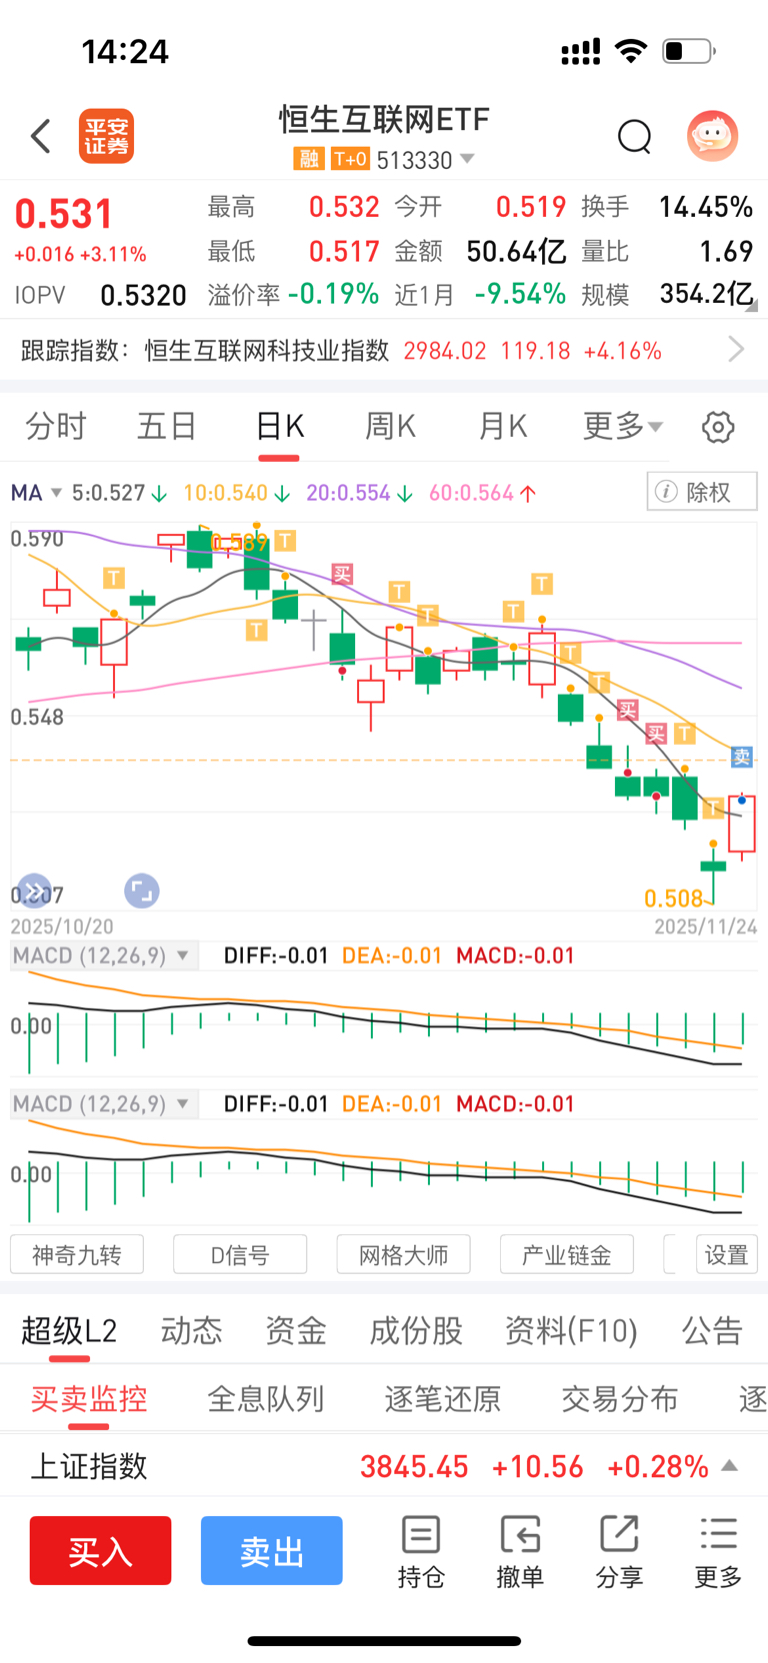The width and height of the screenshot is (768, 1663).
Task: Tap the red 买入 button
Action: point(100,1551)
